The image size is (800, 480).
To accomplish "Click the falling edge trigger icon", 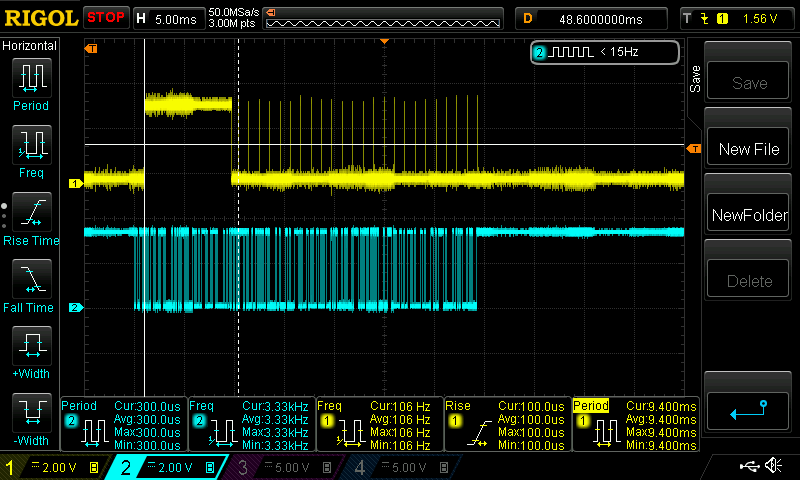I will [705, 19].
